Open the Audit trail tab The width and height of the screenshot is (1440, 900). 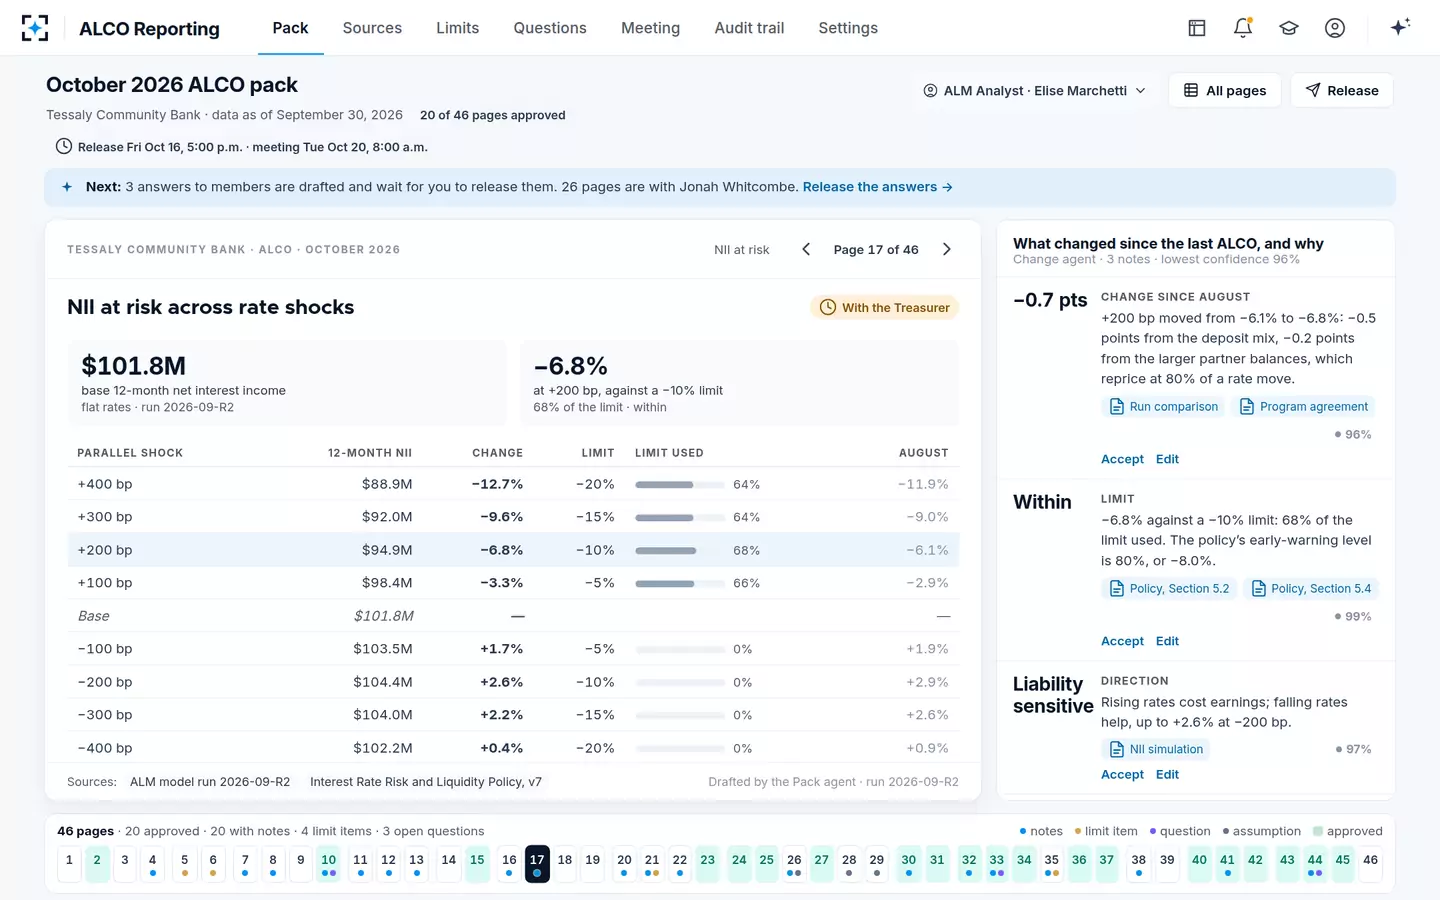(x=749, y=28)
